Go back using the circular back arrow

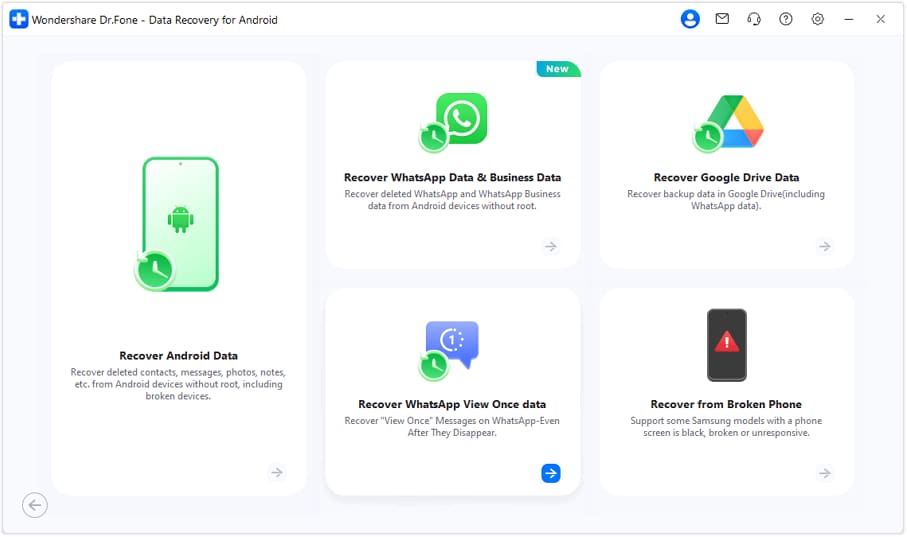tap(35, 505)
